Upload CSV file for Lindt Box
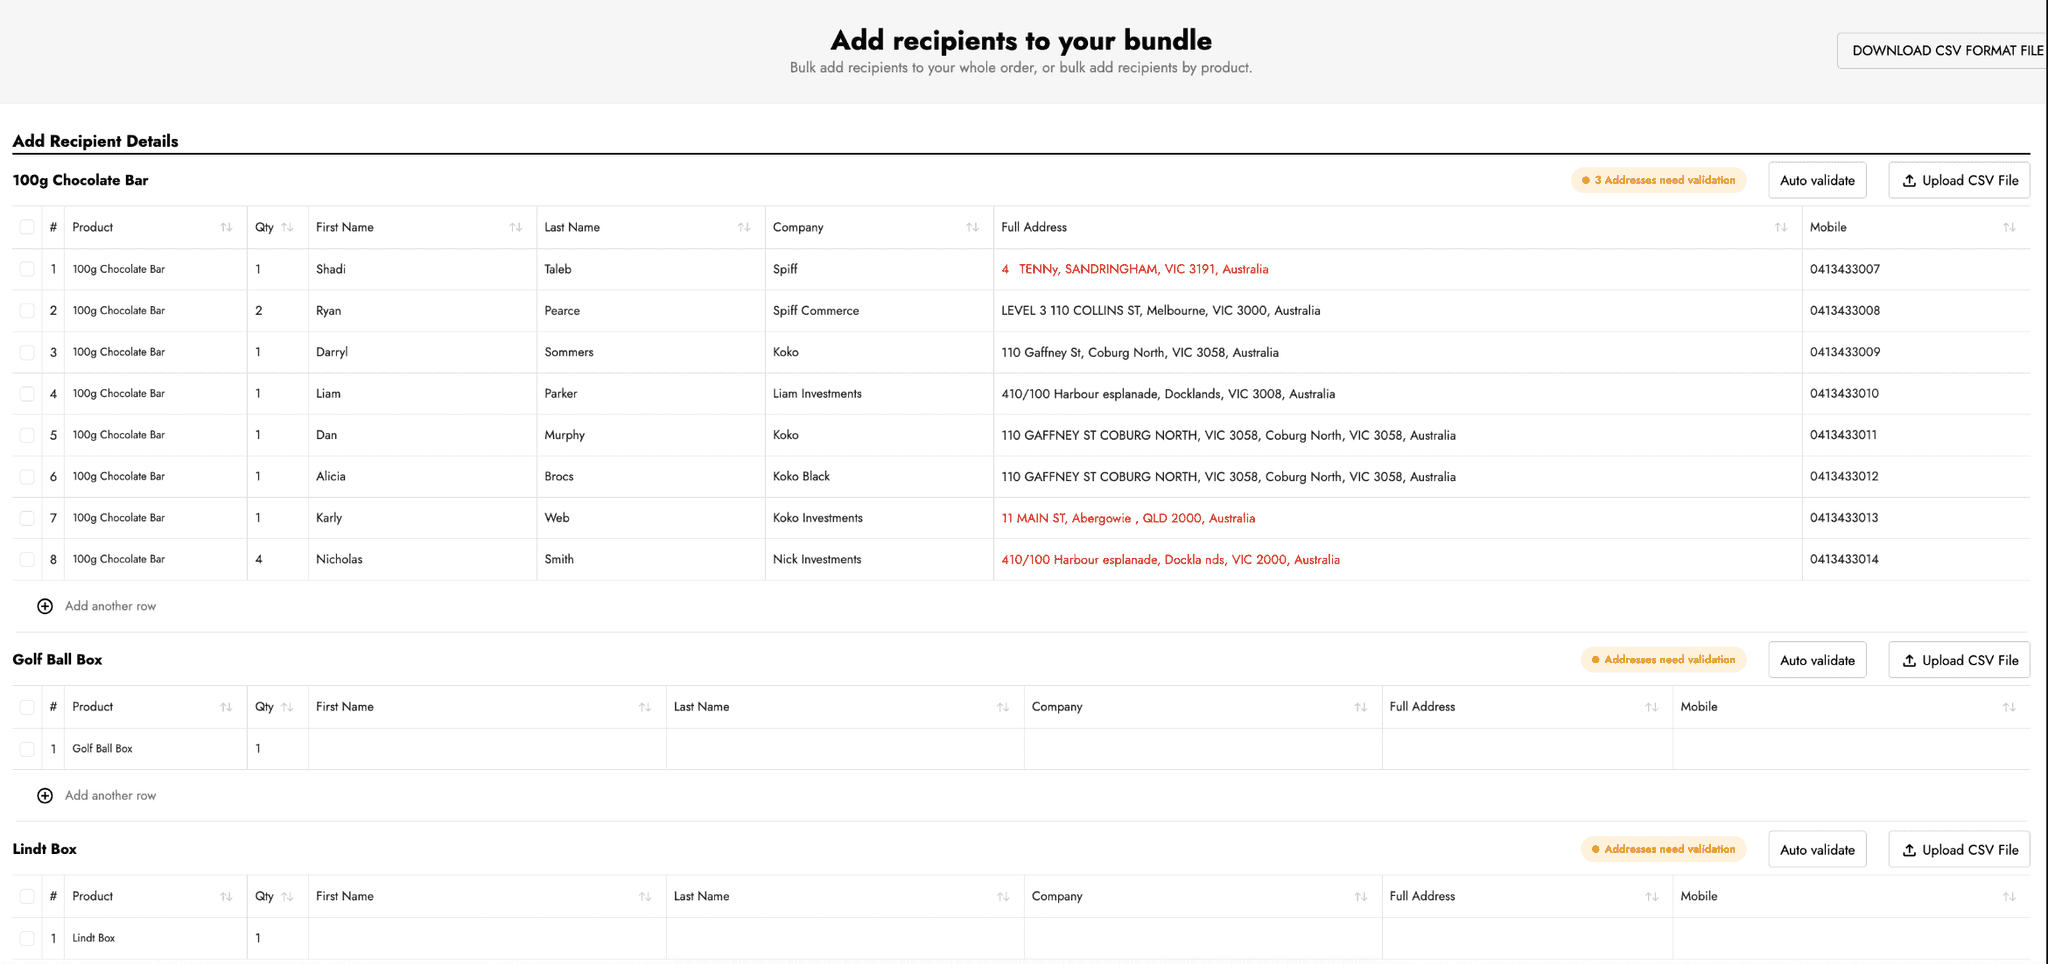This screenshot has width=2048, height=964. [1958, 850]
